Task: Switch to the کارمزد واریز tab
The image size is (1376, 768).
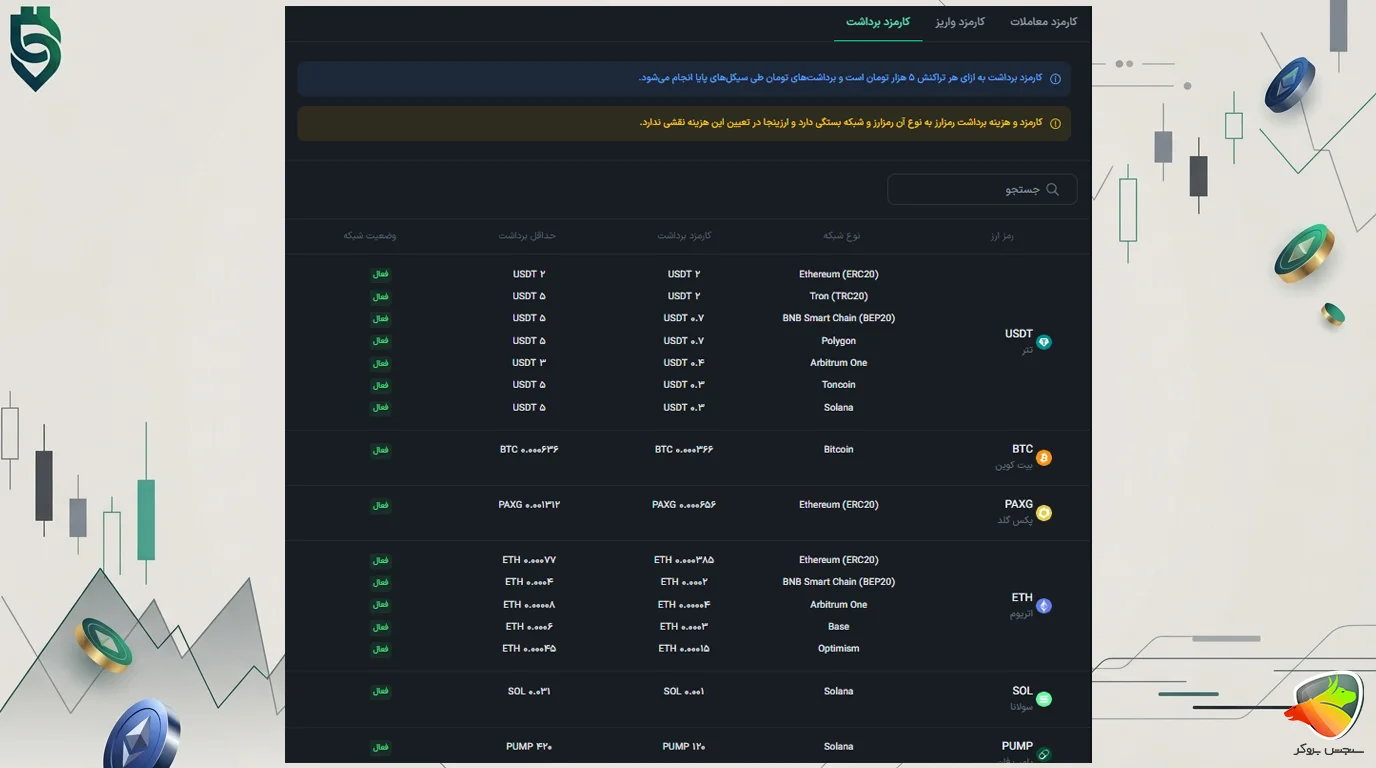Action: pos(960,22)
